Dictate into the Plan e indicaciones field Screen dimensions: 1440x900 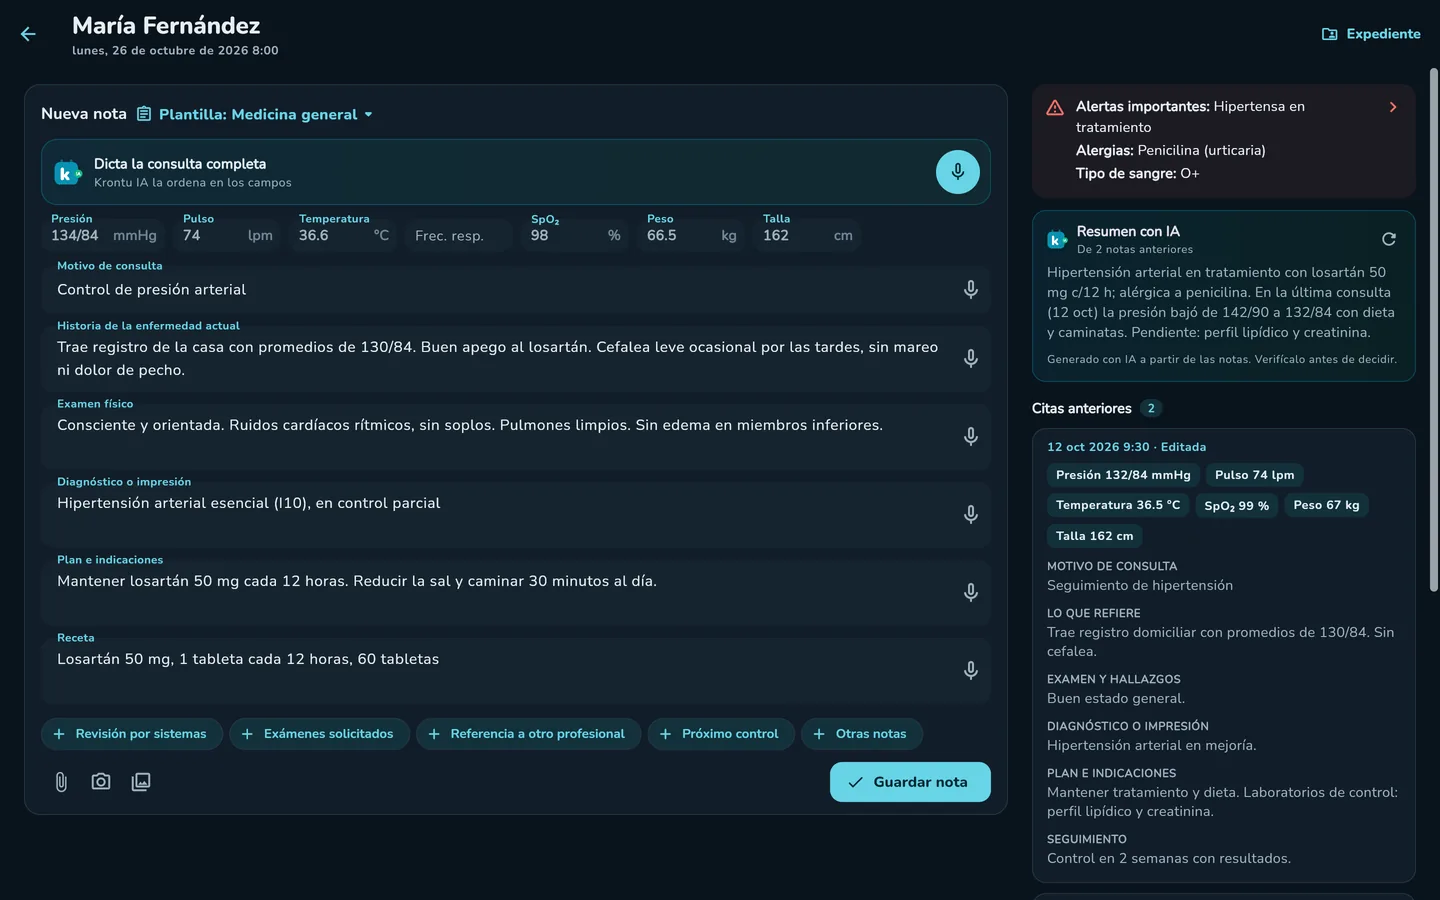[x=970, y=592]
